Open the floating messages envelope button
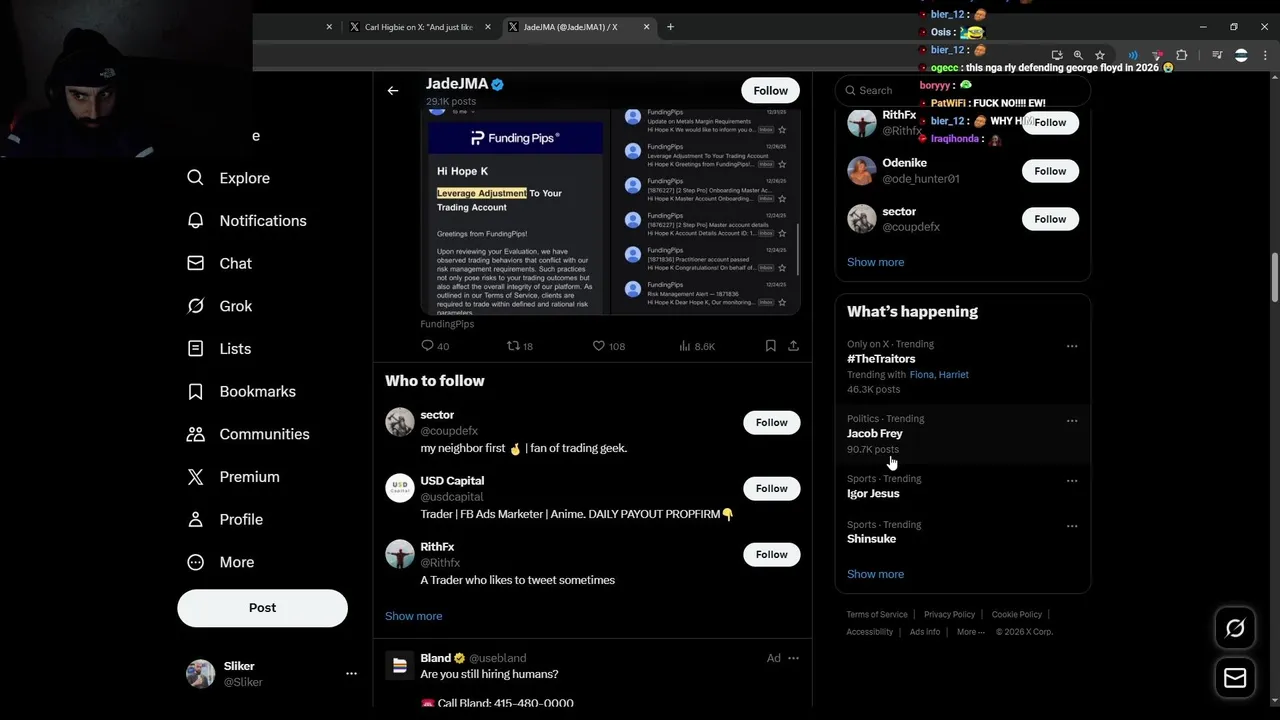Screen dimensions: 1280x720 click(x=1235, y=678)
